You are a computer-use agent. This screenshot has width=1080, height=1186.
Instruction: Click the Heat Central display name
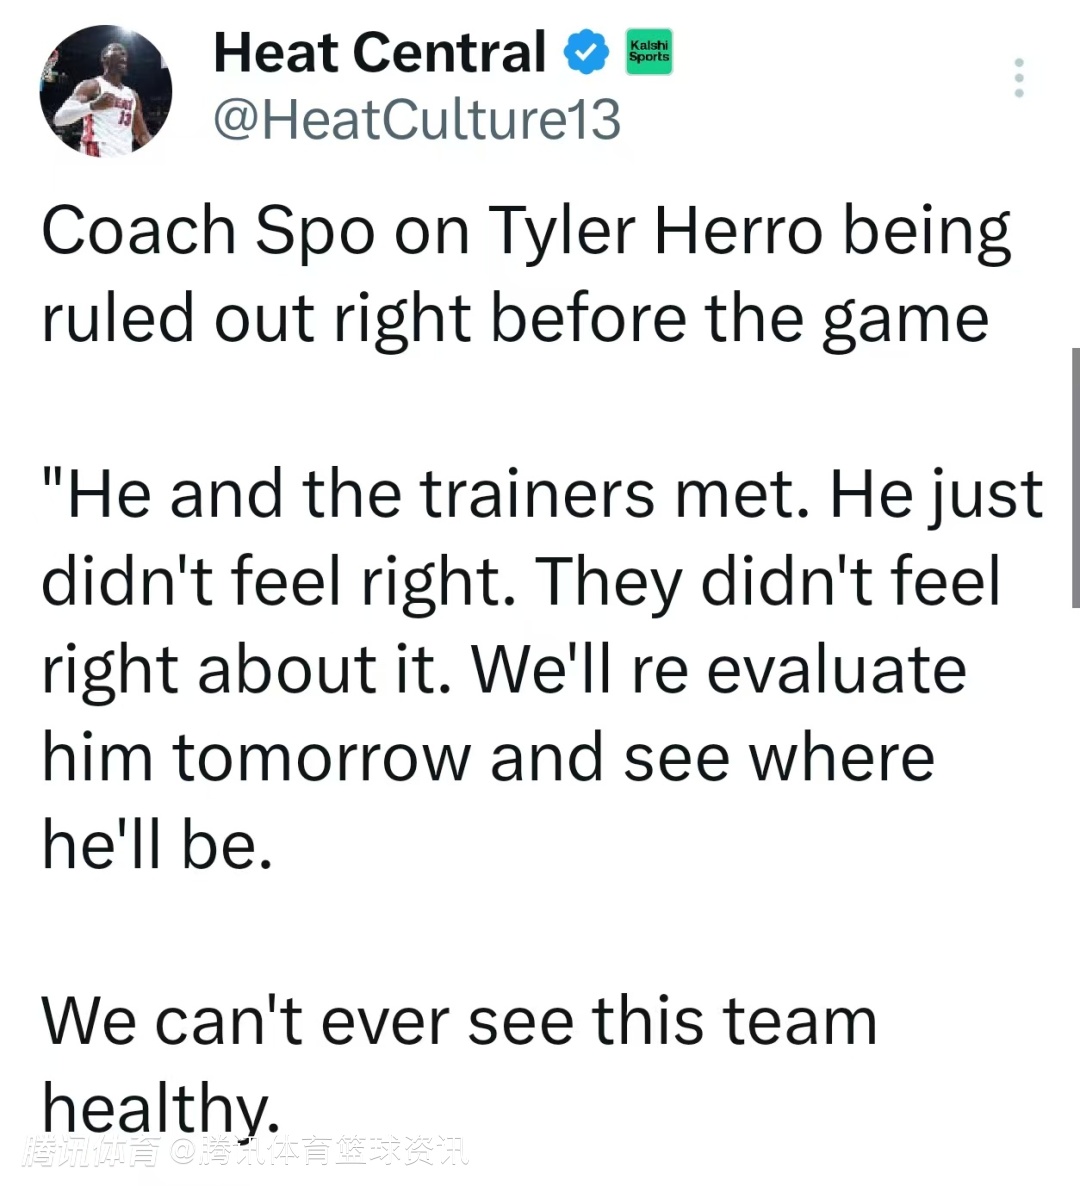click(x=379, y=52)
